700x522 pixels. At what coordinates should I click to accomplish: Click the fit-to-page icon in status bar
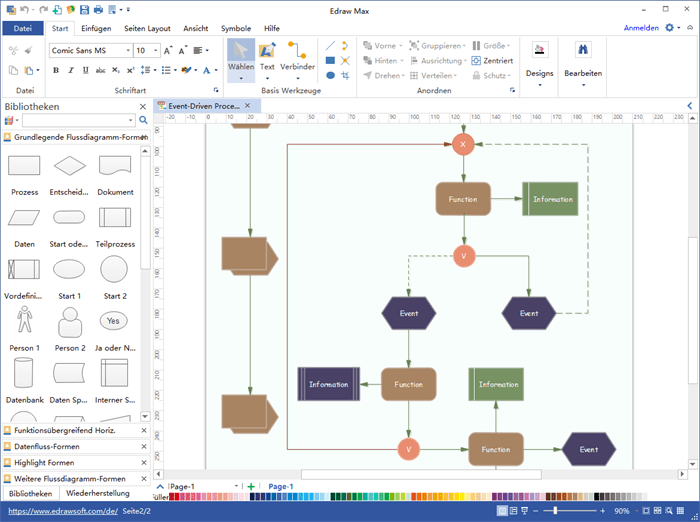coord(646,511)
